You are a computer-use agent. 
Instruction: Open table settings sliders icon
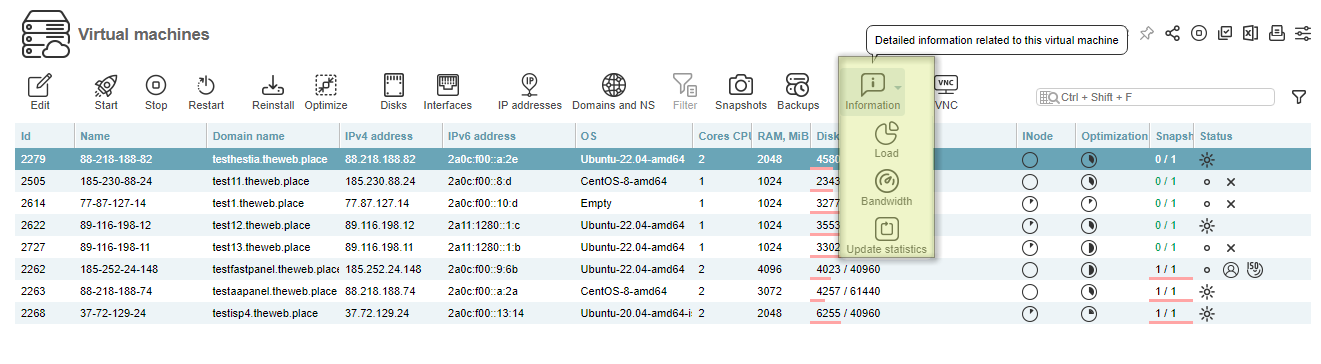coord(1302,33)
